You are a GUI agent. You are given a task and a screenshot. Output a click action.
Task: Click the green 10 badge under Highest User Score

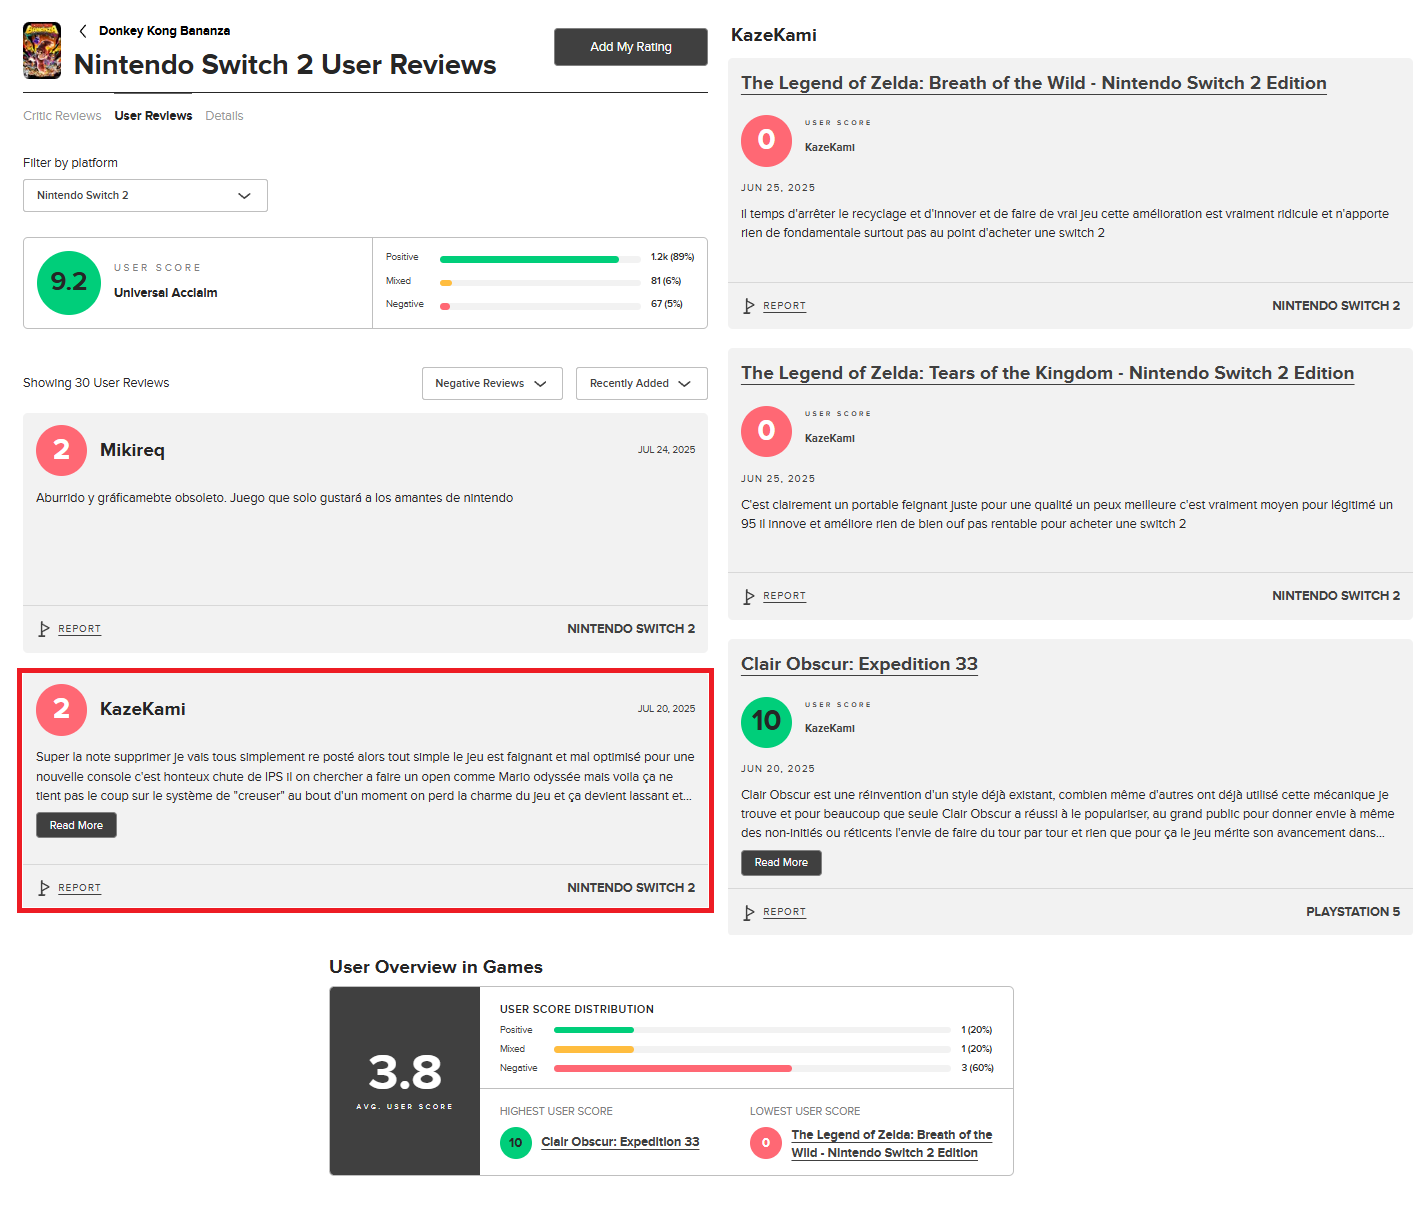pyautogui.click(x=516, y=1143)
